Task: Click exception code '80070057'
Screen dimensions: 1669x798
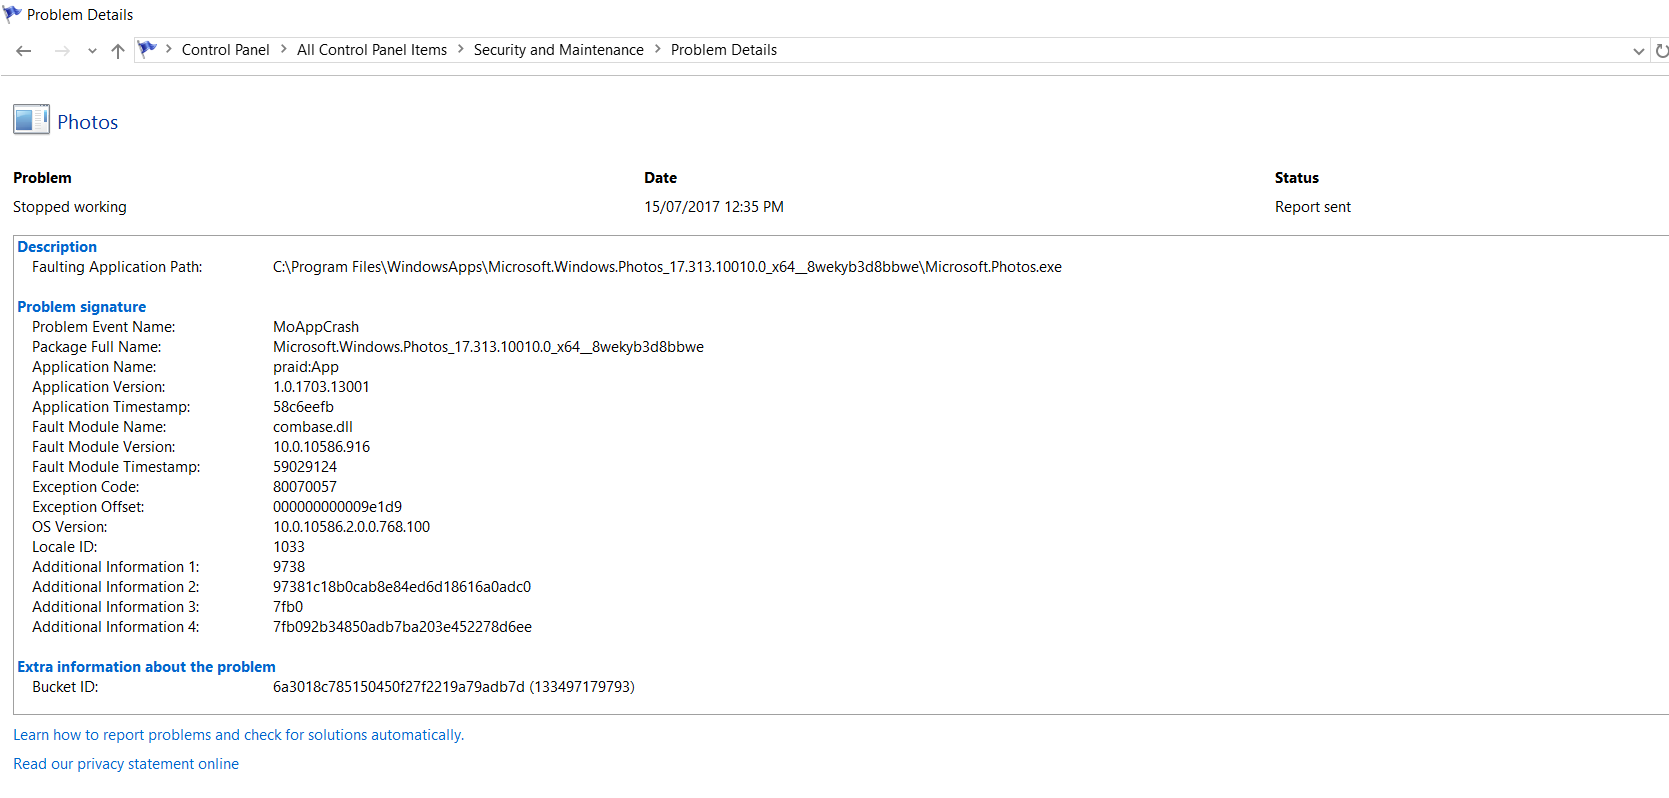Action: click(x=305, y=487)
